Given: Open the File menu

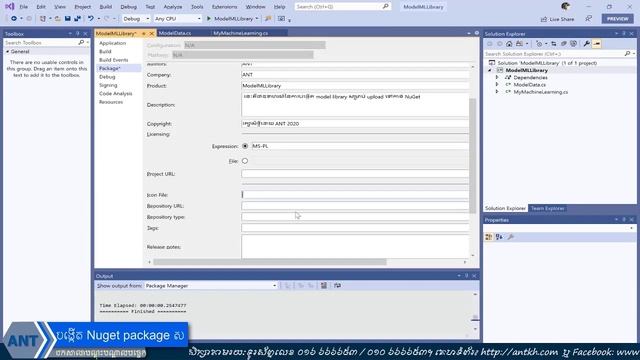Looking at the screenshot, I should pyautogui.click(x=24, y=7).
